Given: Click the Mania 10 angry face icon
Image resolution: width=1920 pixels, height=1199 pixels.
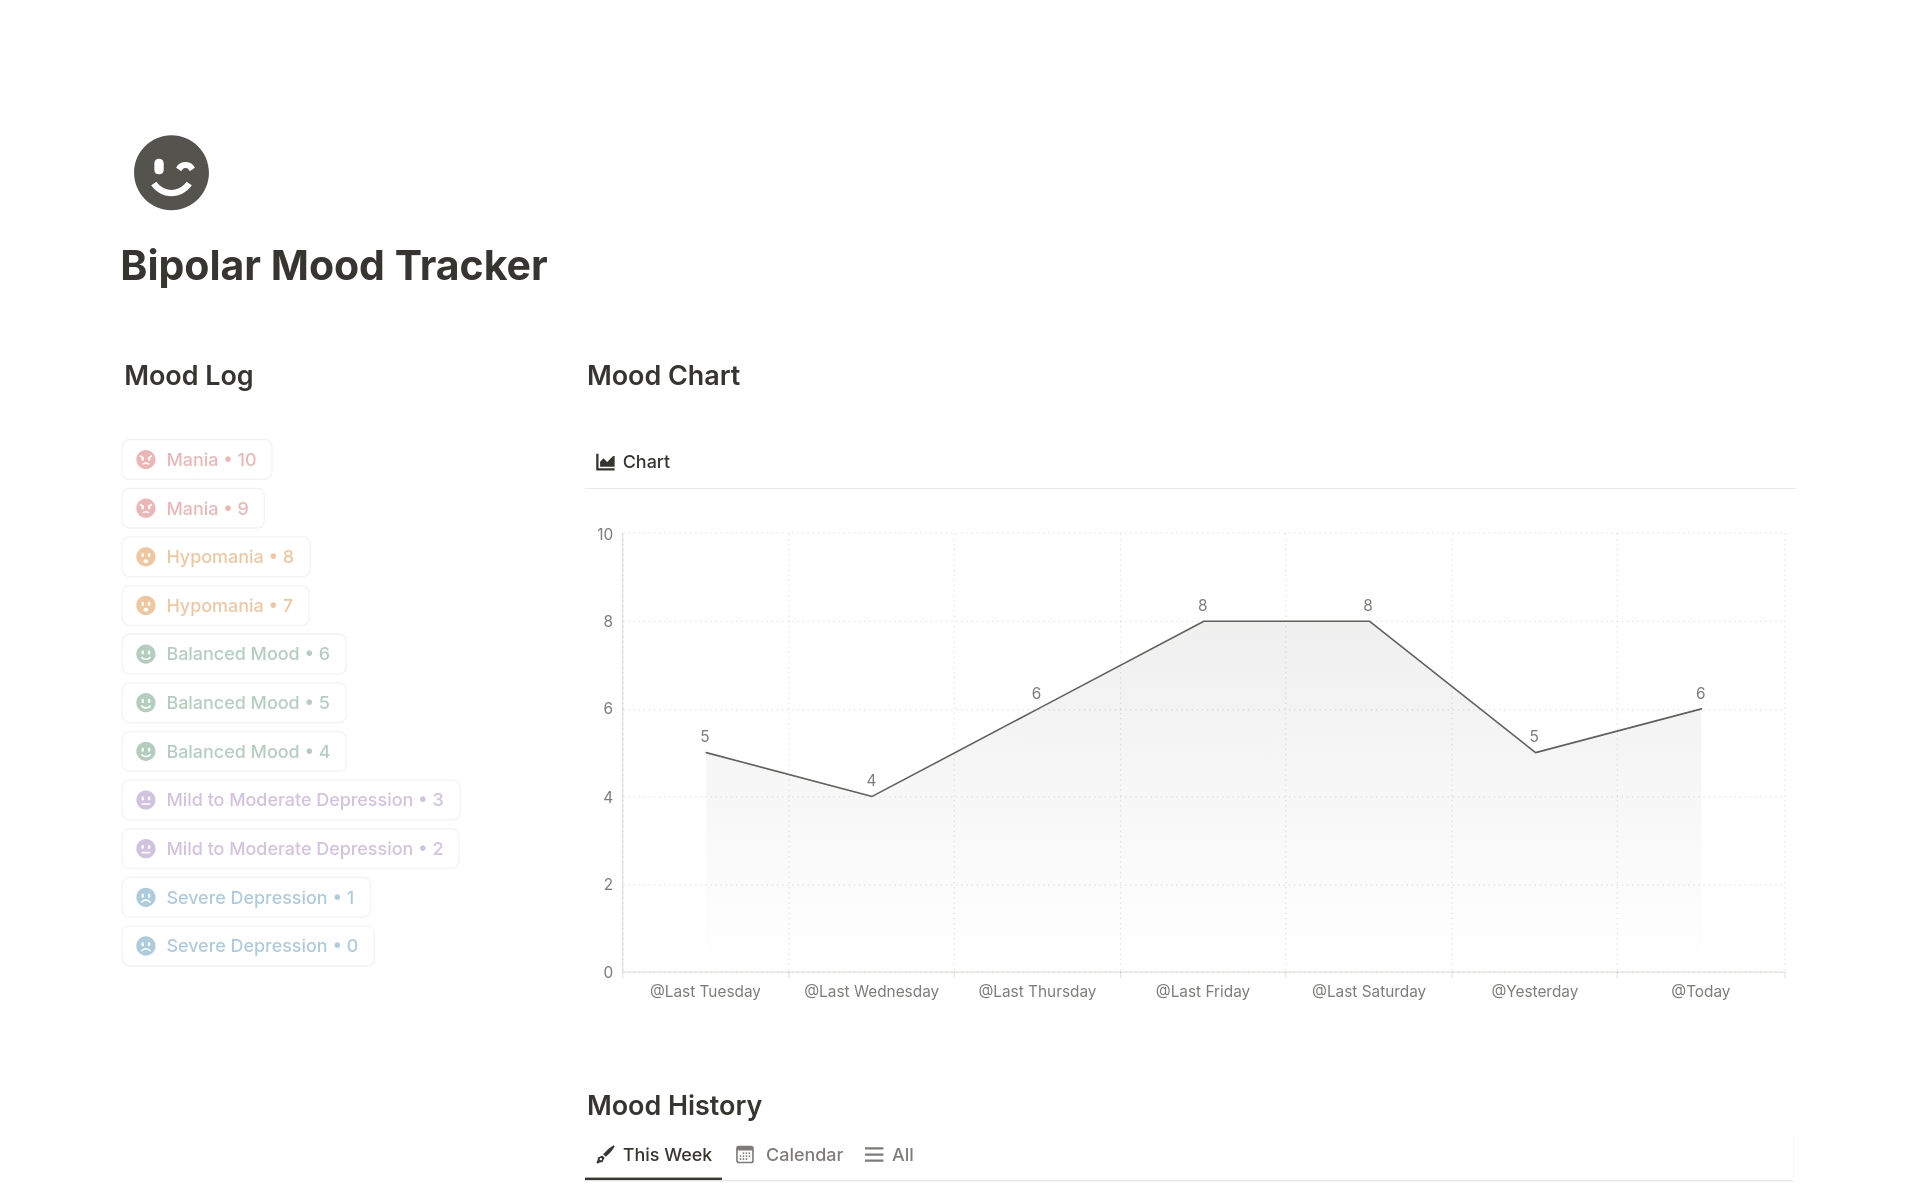Looking at the screenshot, I should coord(146,460).
